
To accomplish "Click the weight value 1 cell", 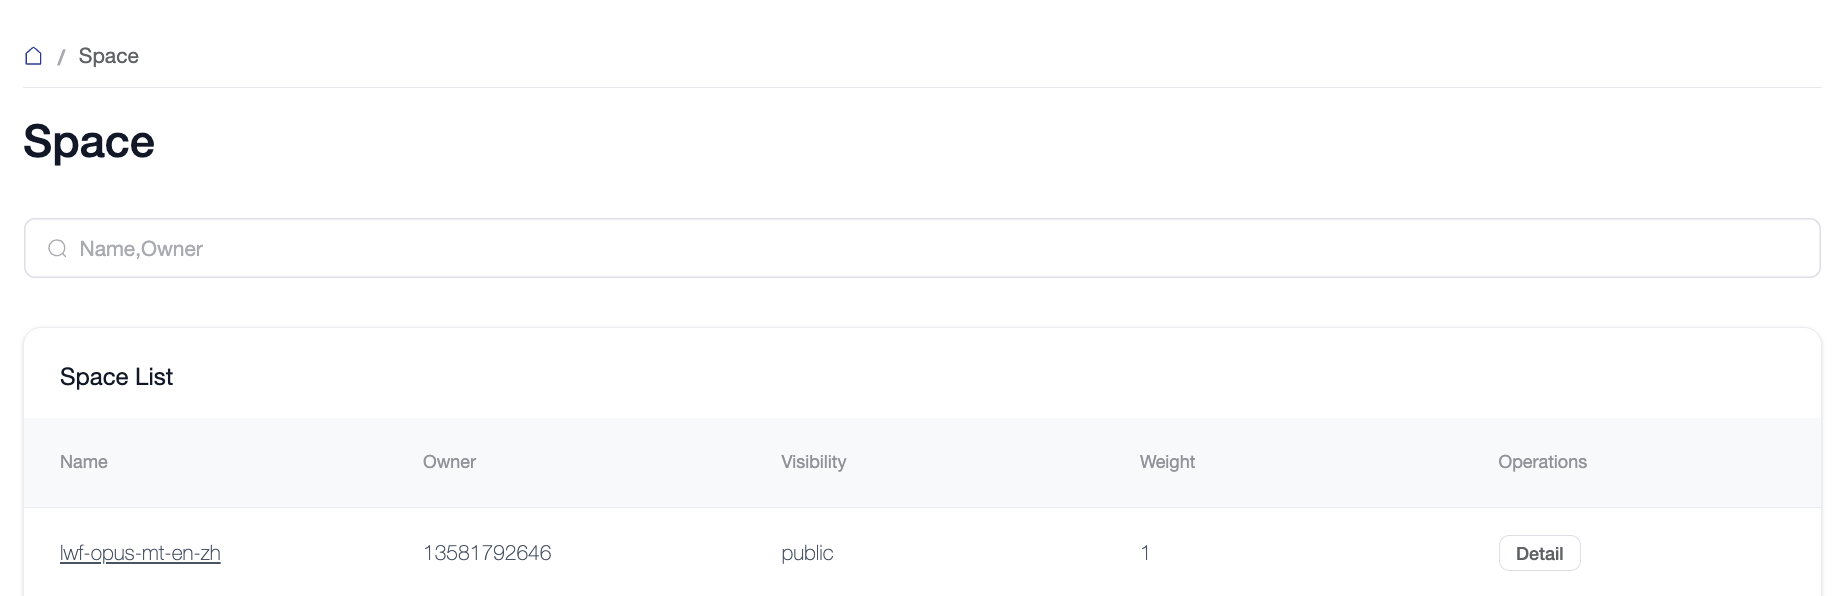I will 1145,553.
